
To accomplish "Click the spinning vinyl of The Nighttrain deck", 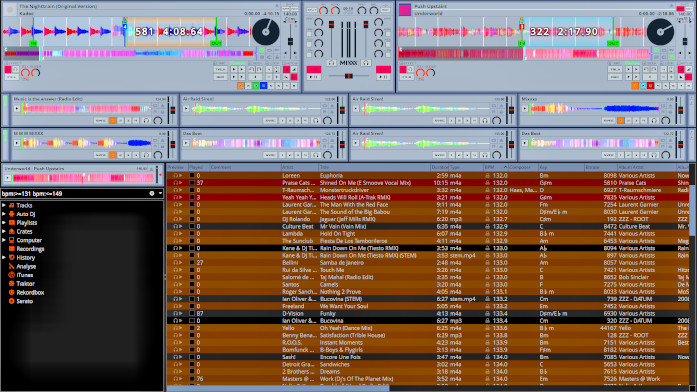I will (265, 32).
